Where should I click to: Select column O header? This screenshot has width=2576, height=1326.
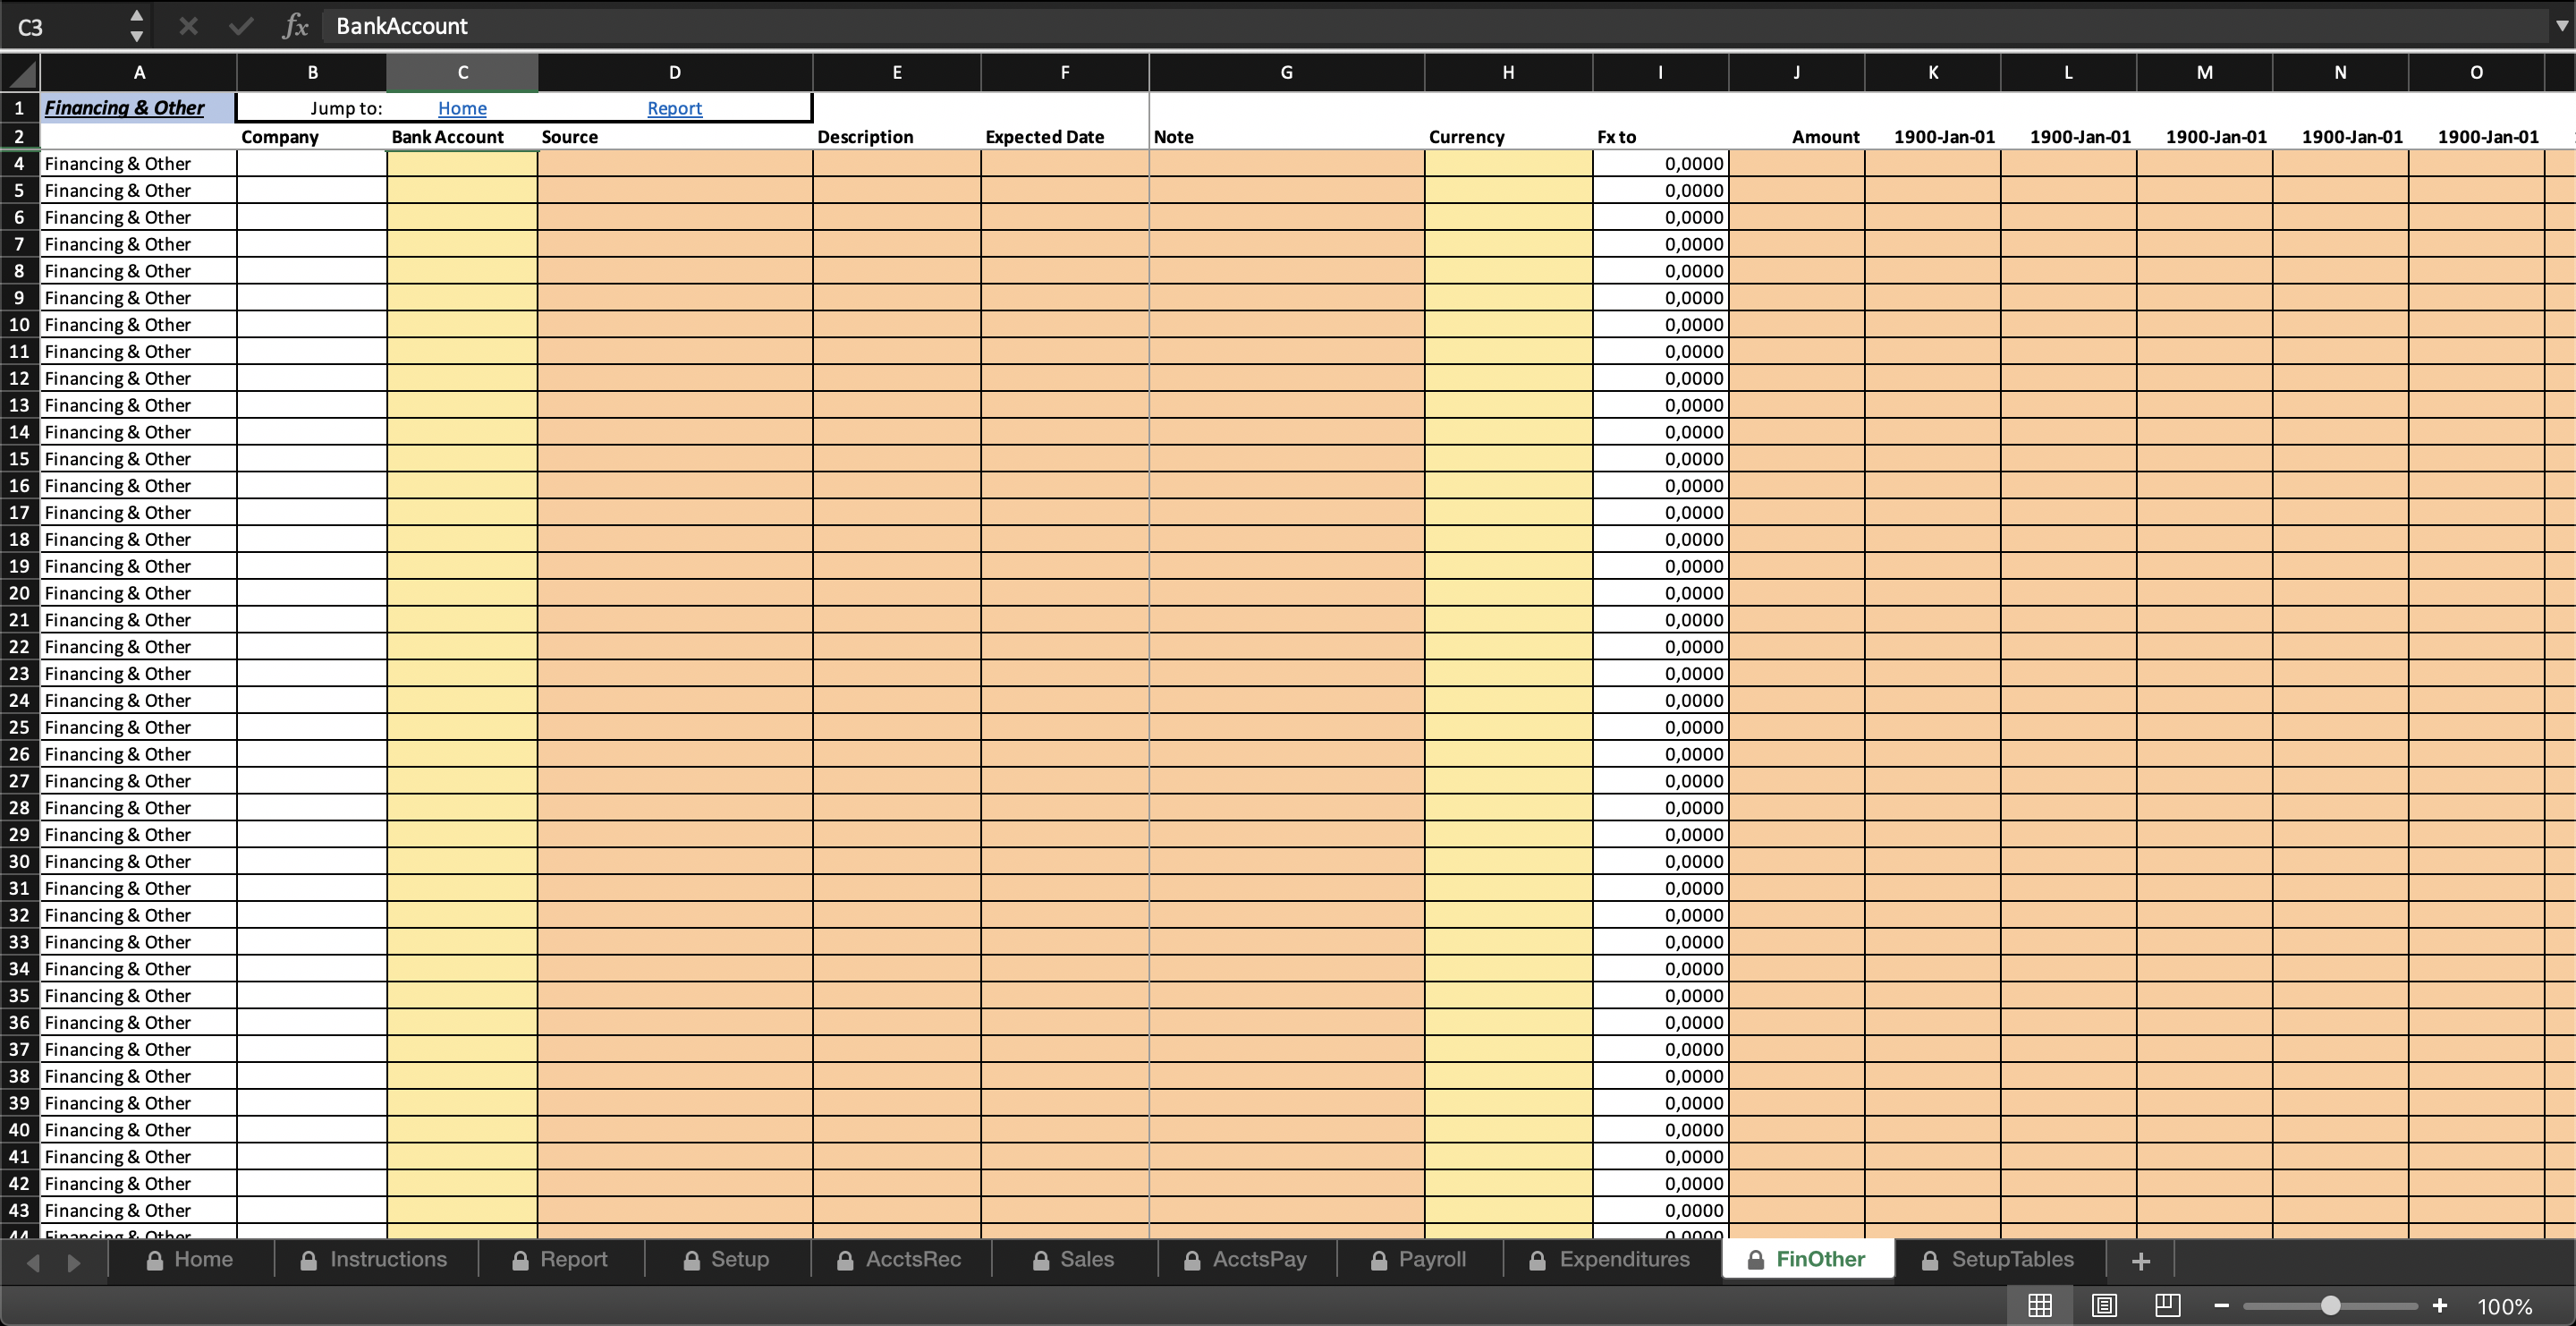click(x=2476, y=72)
